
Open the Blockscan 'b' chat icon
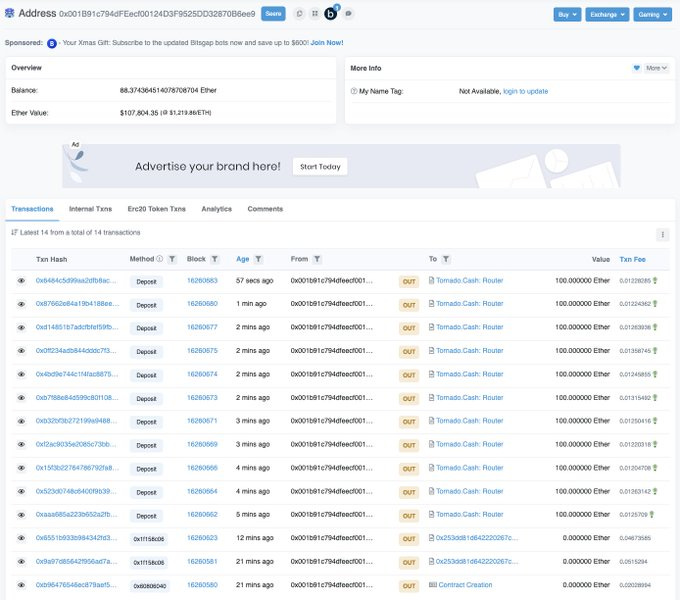331,14
